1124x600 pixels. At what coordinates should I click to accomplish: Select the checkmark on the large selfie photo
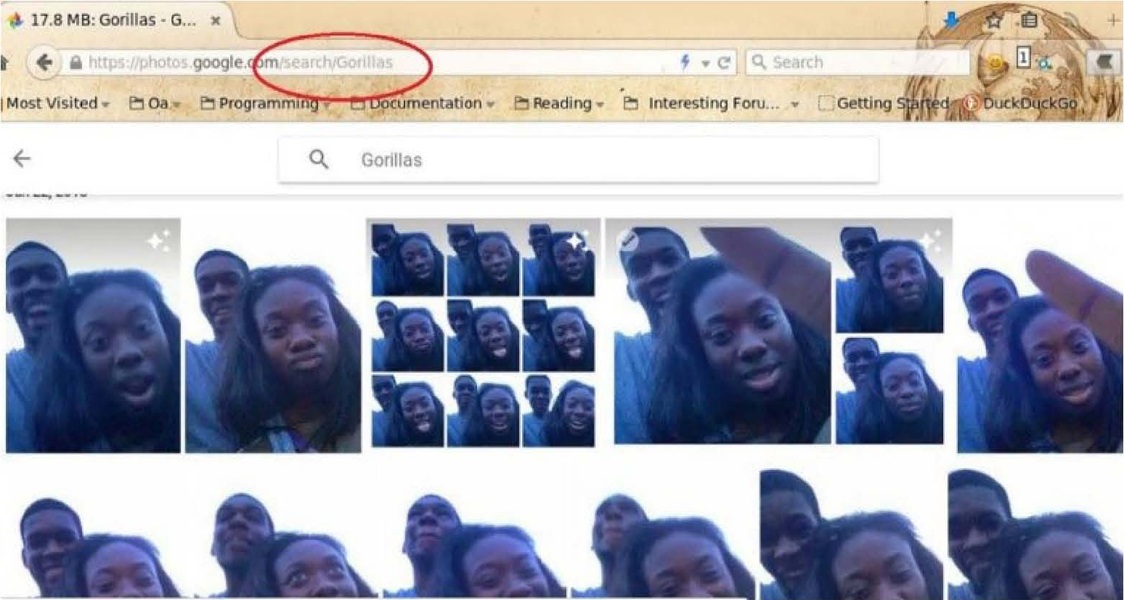tap(630, 237)
